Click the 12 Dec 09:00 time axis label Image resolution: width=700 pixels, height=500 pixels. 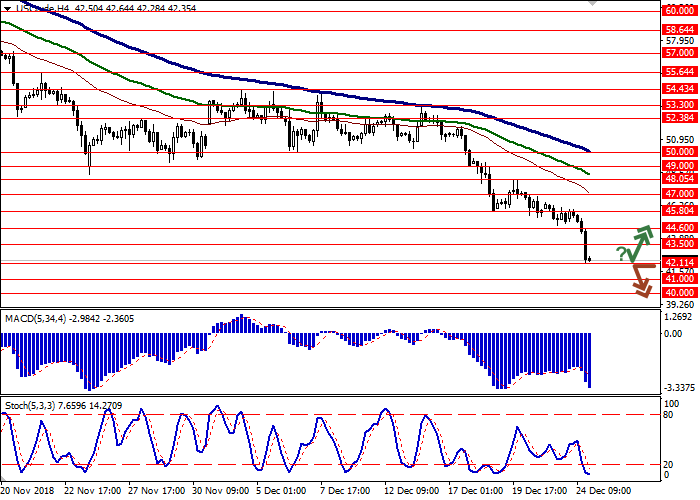(x=412, y=491)
